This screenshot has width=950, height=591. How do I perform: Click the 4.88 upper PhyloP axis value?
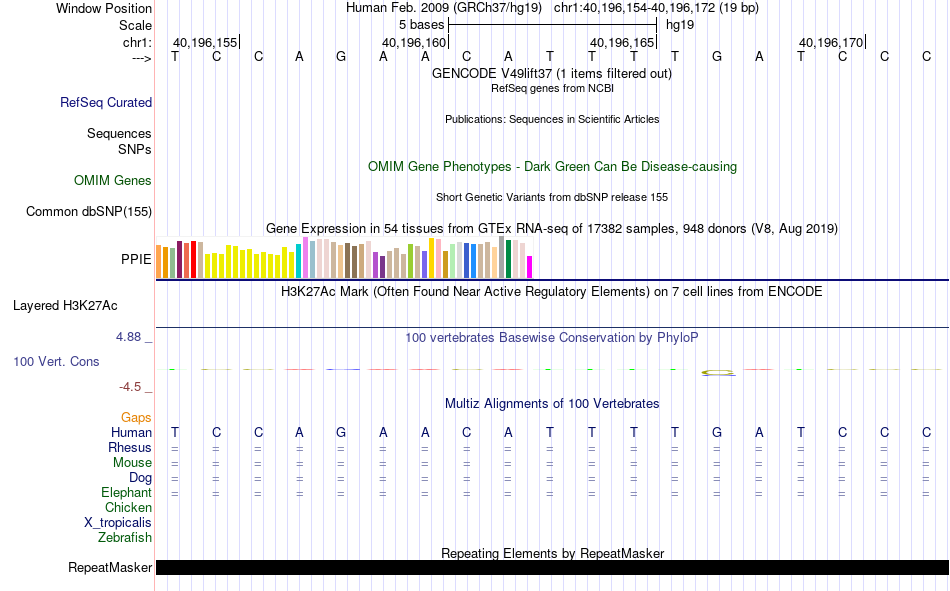(x=128, y=337)
